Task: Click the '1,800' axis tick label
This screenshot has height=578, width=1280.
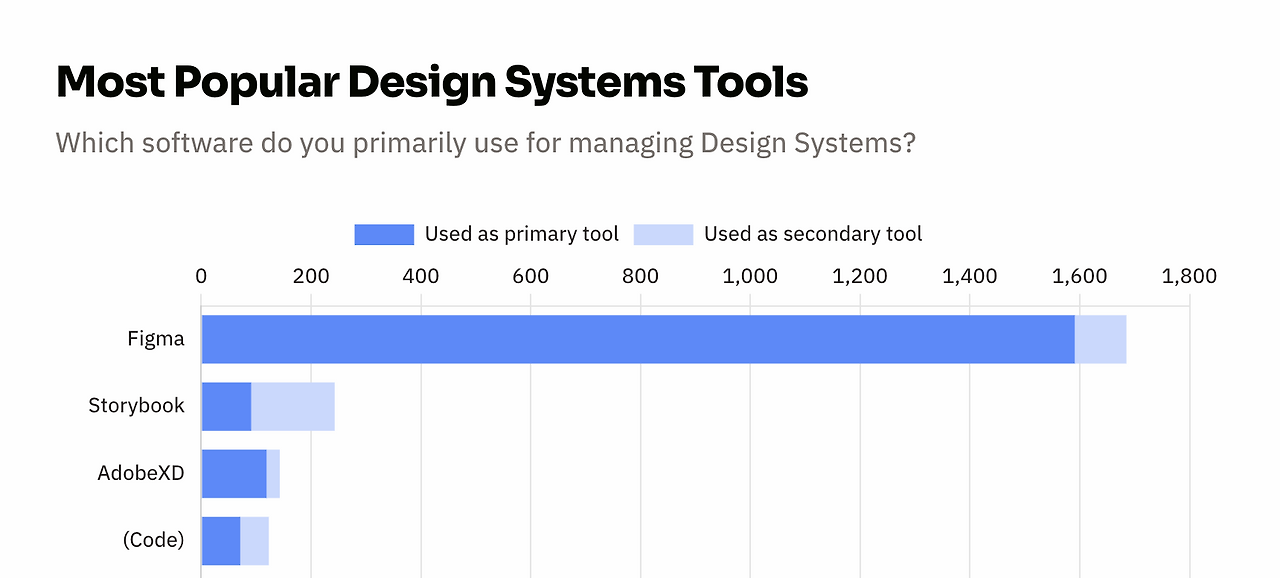Action: [x=1190, y=277]
